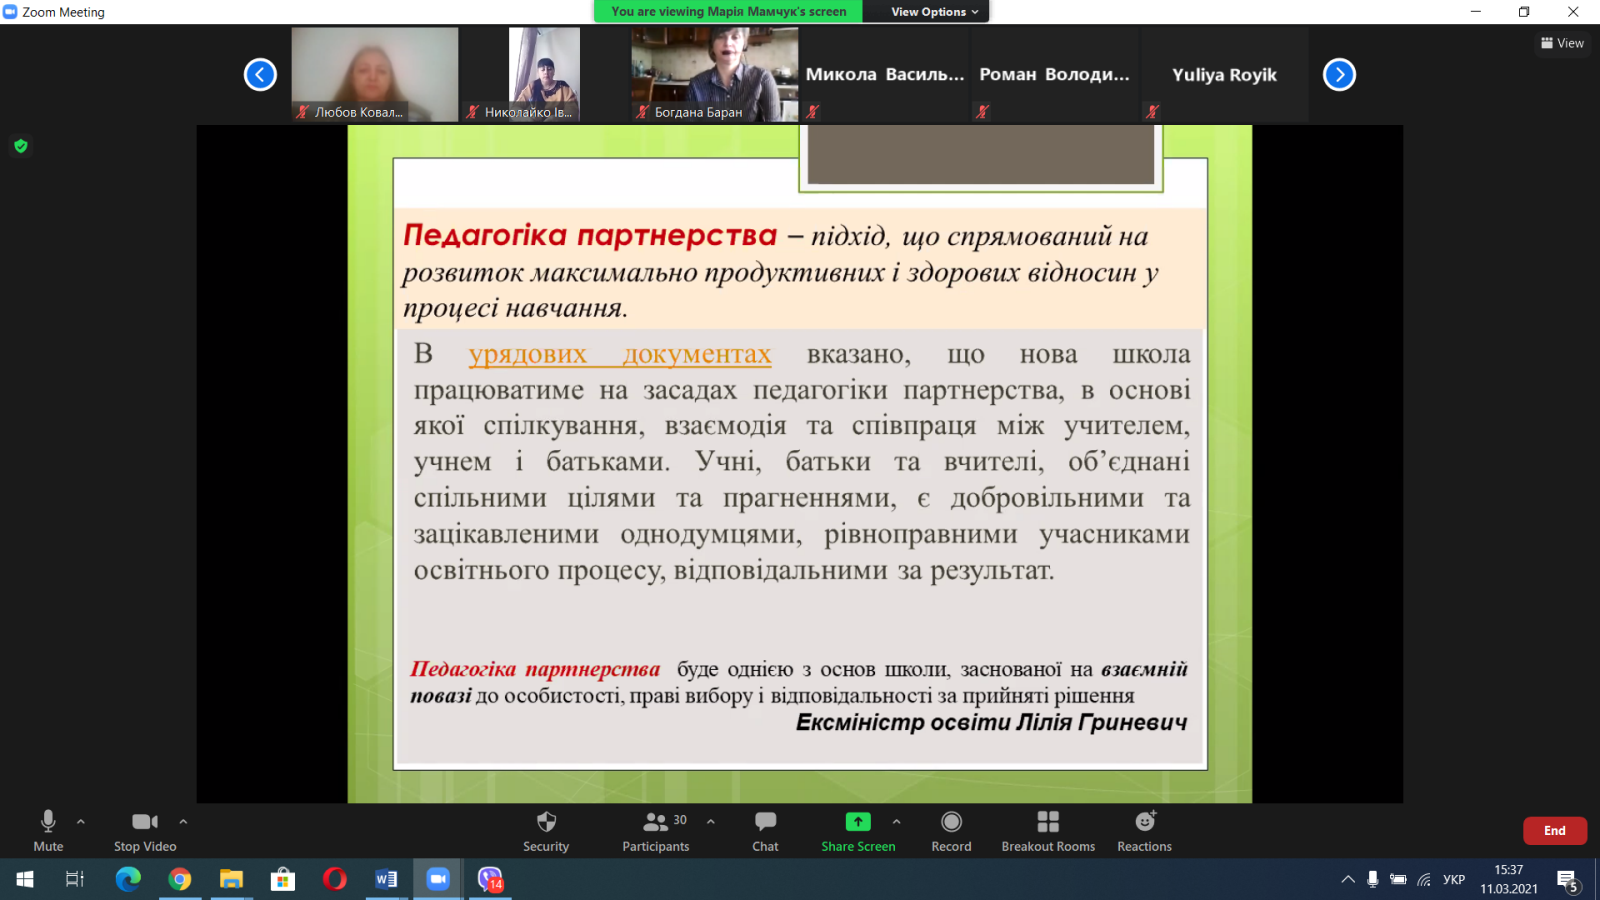Show next participants with right arrow

(1339, 75)
